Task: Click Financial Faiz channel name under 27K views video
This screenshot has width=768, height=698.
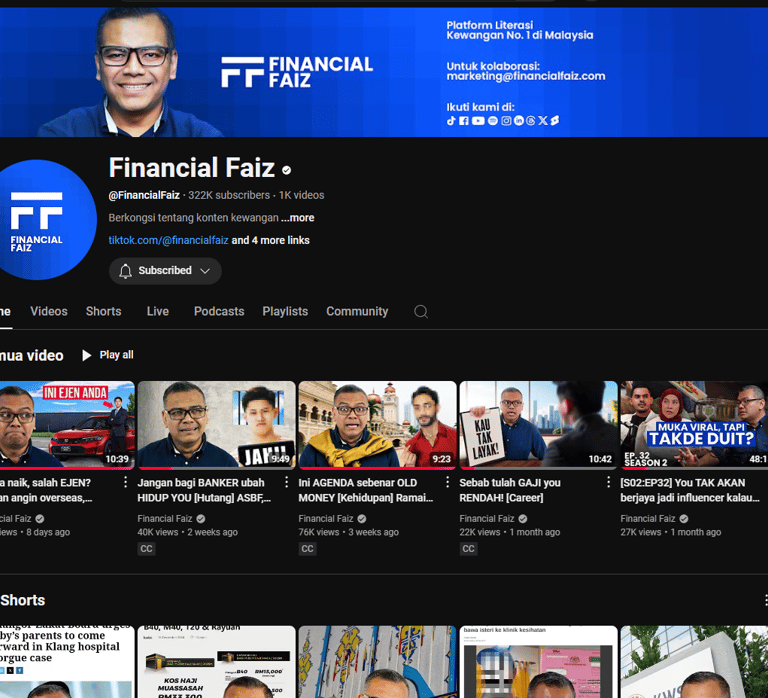Action: point(648,519)
